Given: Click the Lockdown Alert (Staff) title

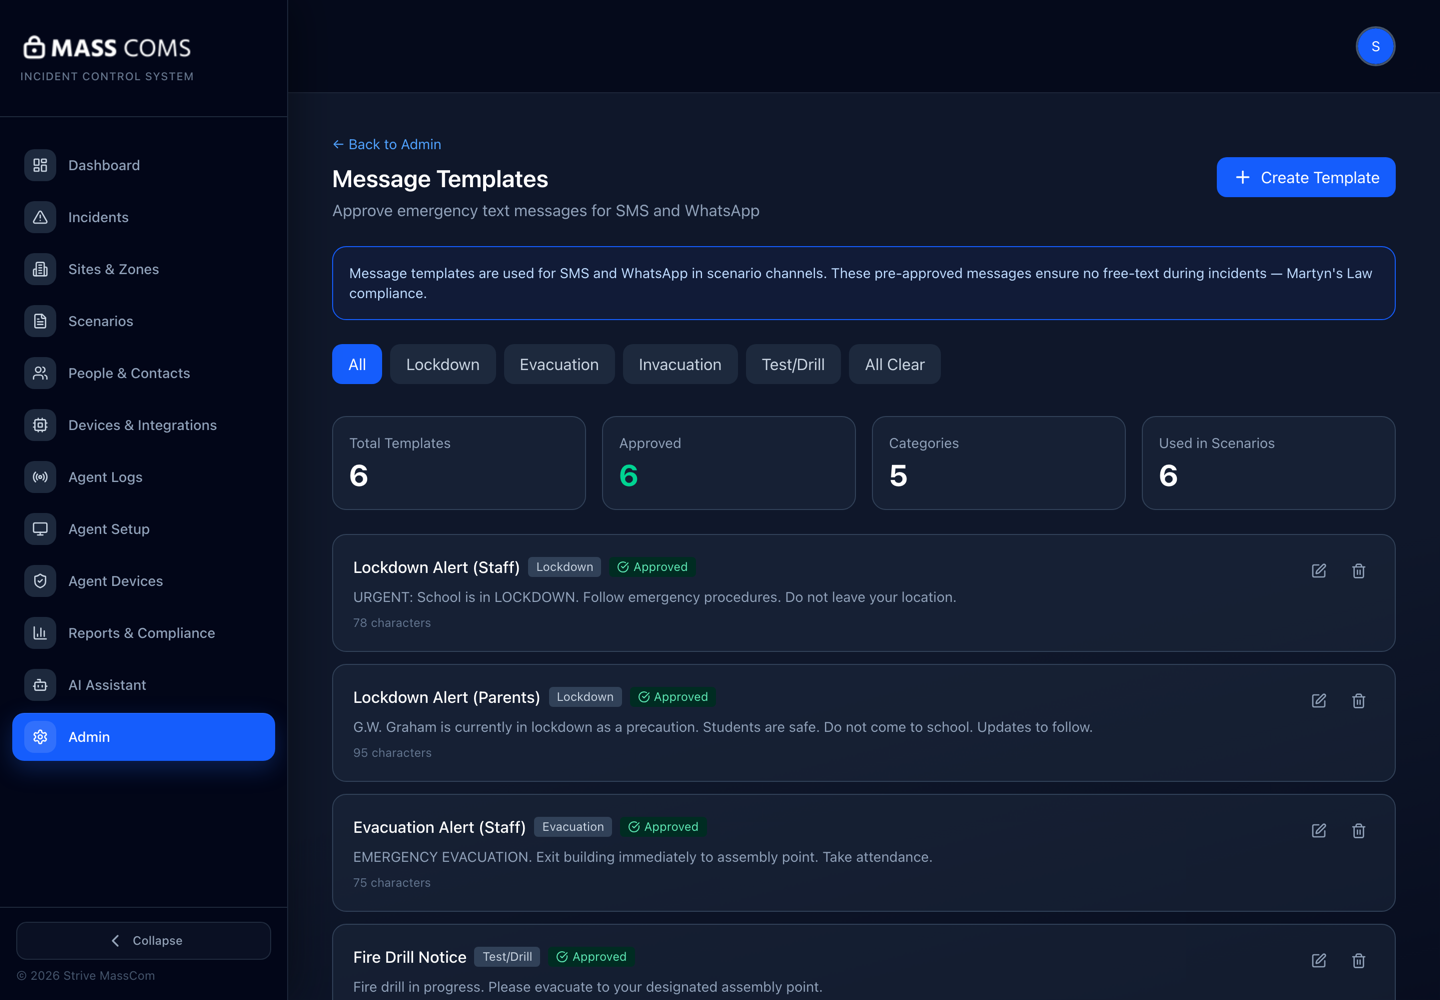Looking at the screenshot, I should coord(436,567).
